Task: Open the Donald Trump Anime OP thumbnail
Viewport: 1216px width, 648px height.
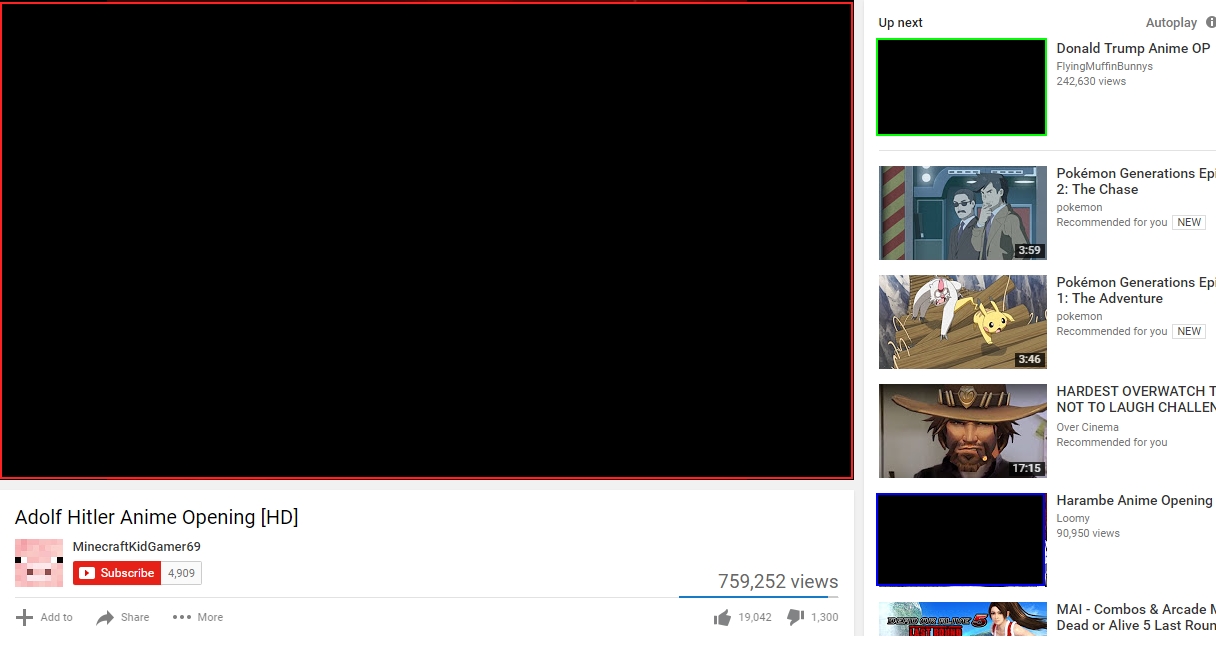Action: 961,87
